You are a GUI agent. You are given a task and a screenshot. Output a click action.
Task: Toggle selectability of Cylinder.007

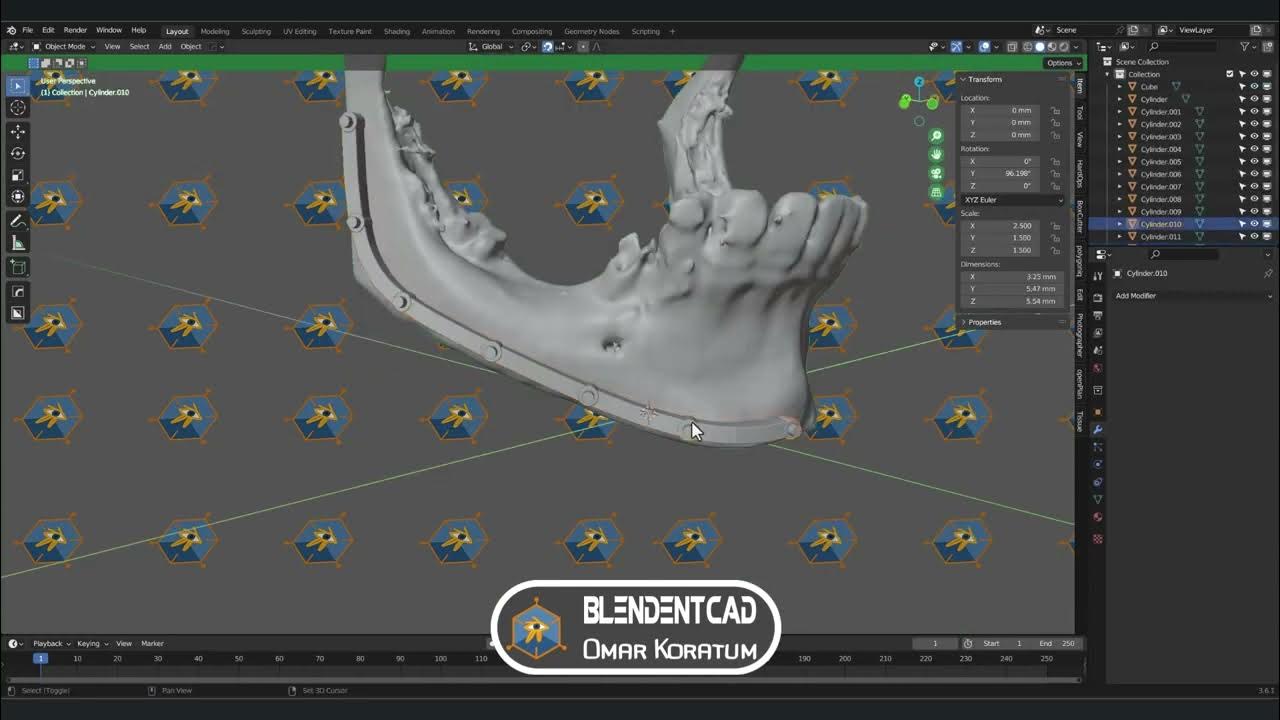click(x=1243, y=187)
